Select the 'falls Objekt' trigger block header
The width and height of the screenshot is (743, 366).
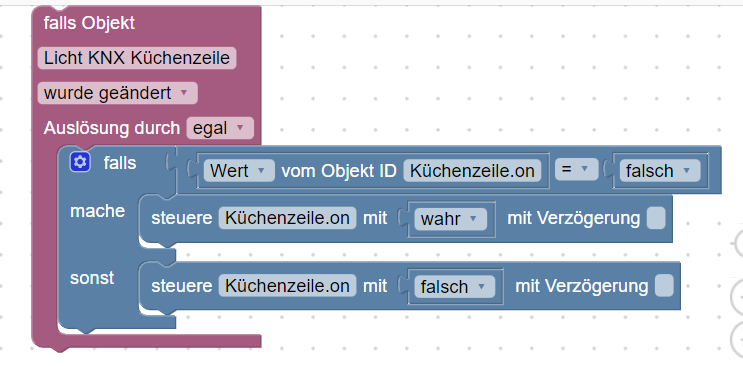tap(89, 23)
